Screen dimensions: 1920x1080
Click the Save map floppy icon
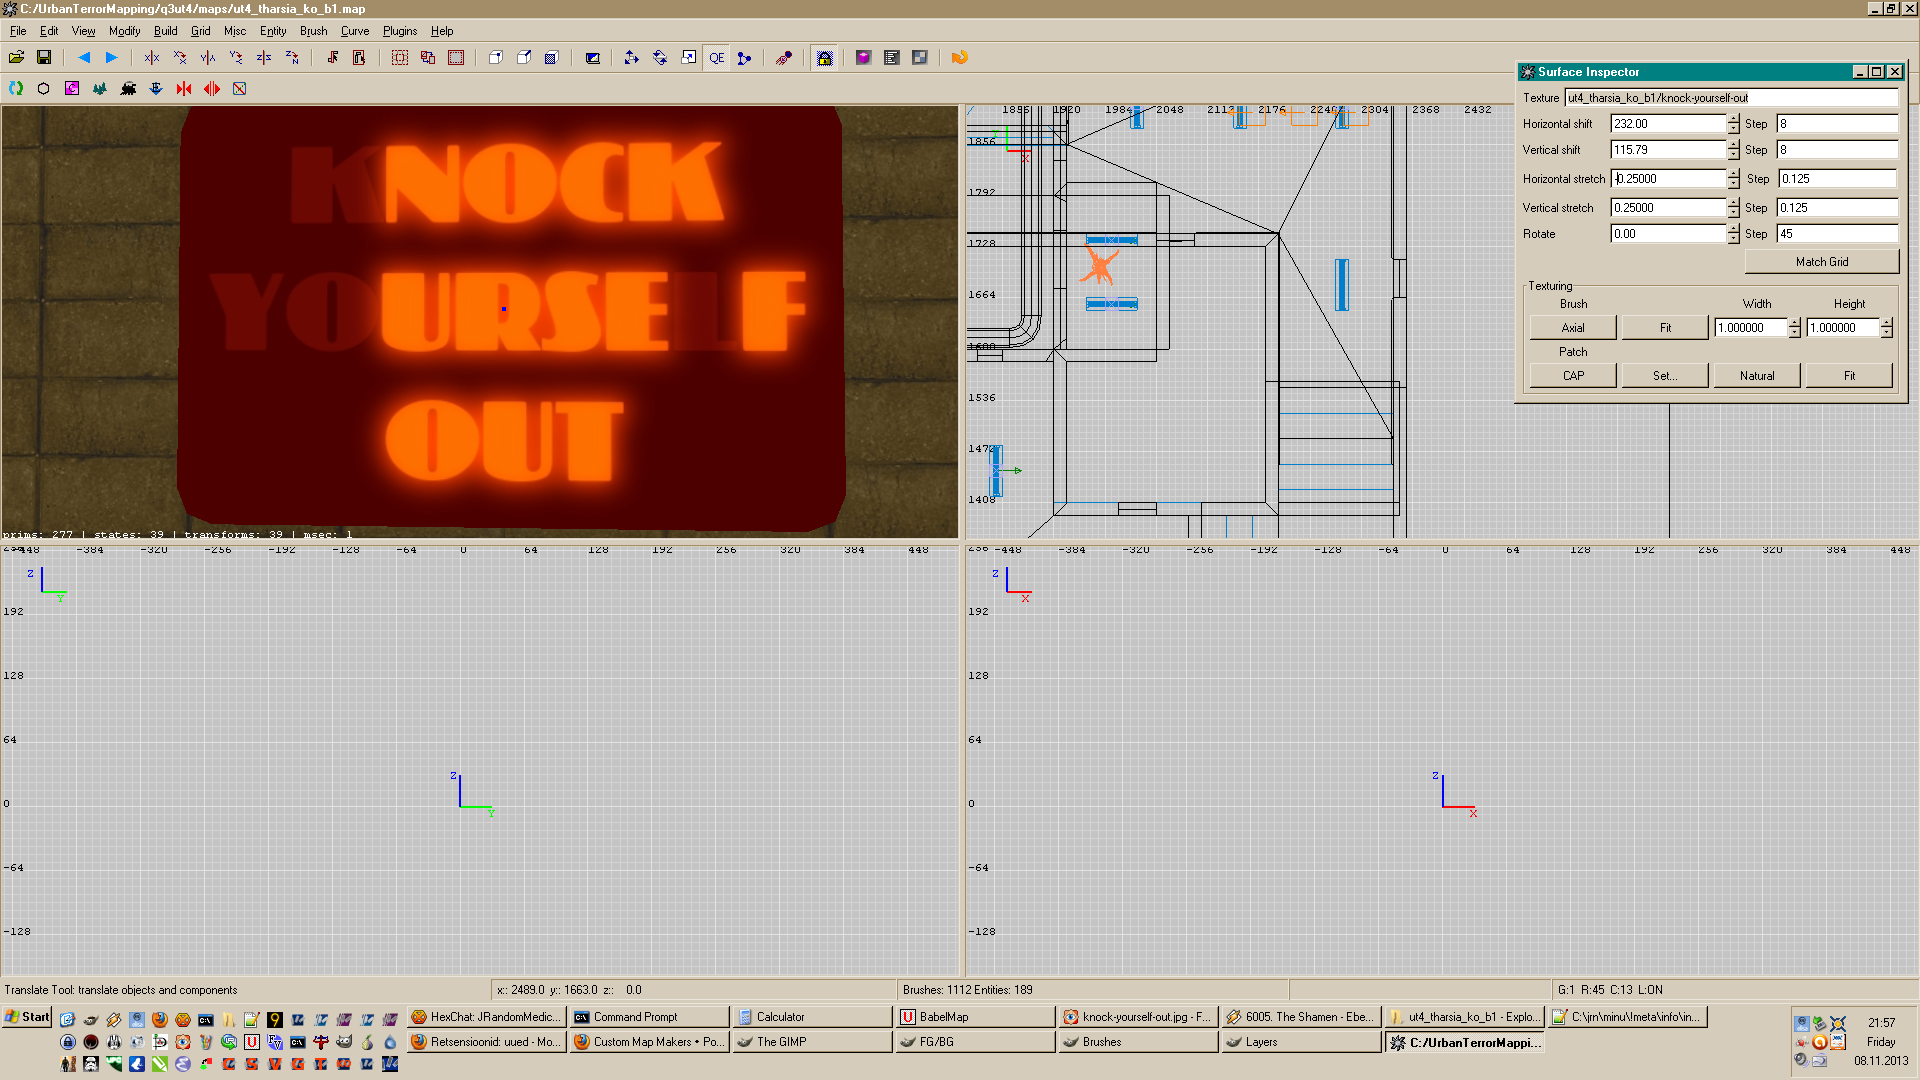coord(44,58)
